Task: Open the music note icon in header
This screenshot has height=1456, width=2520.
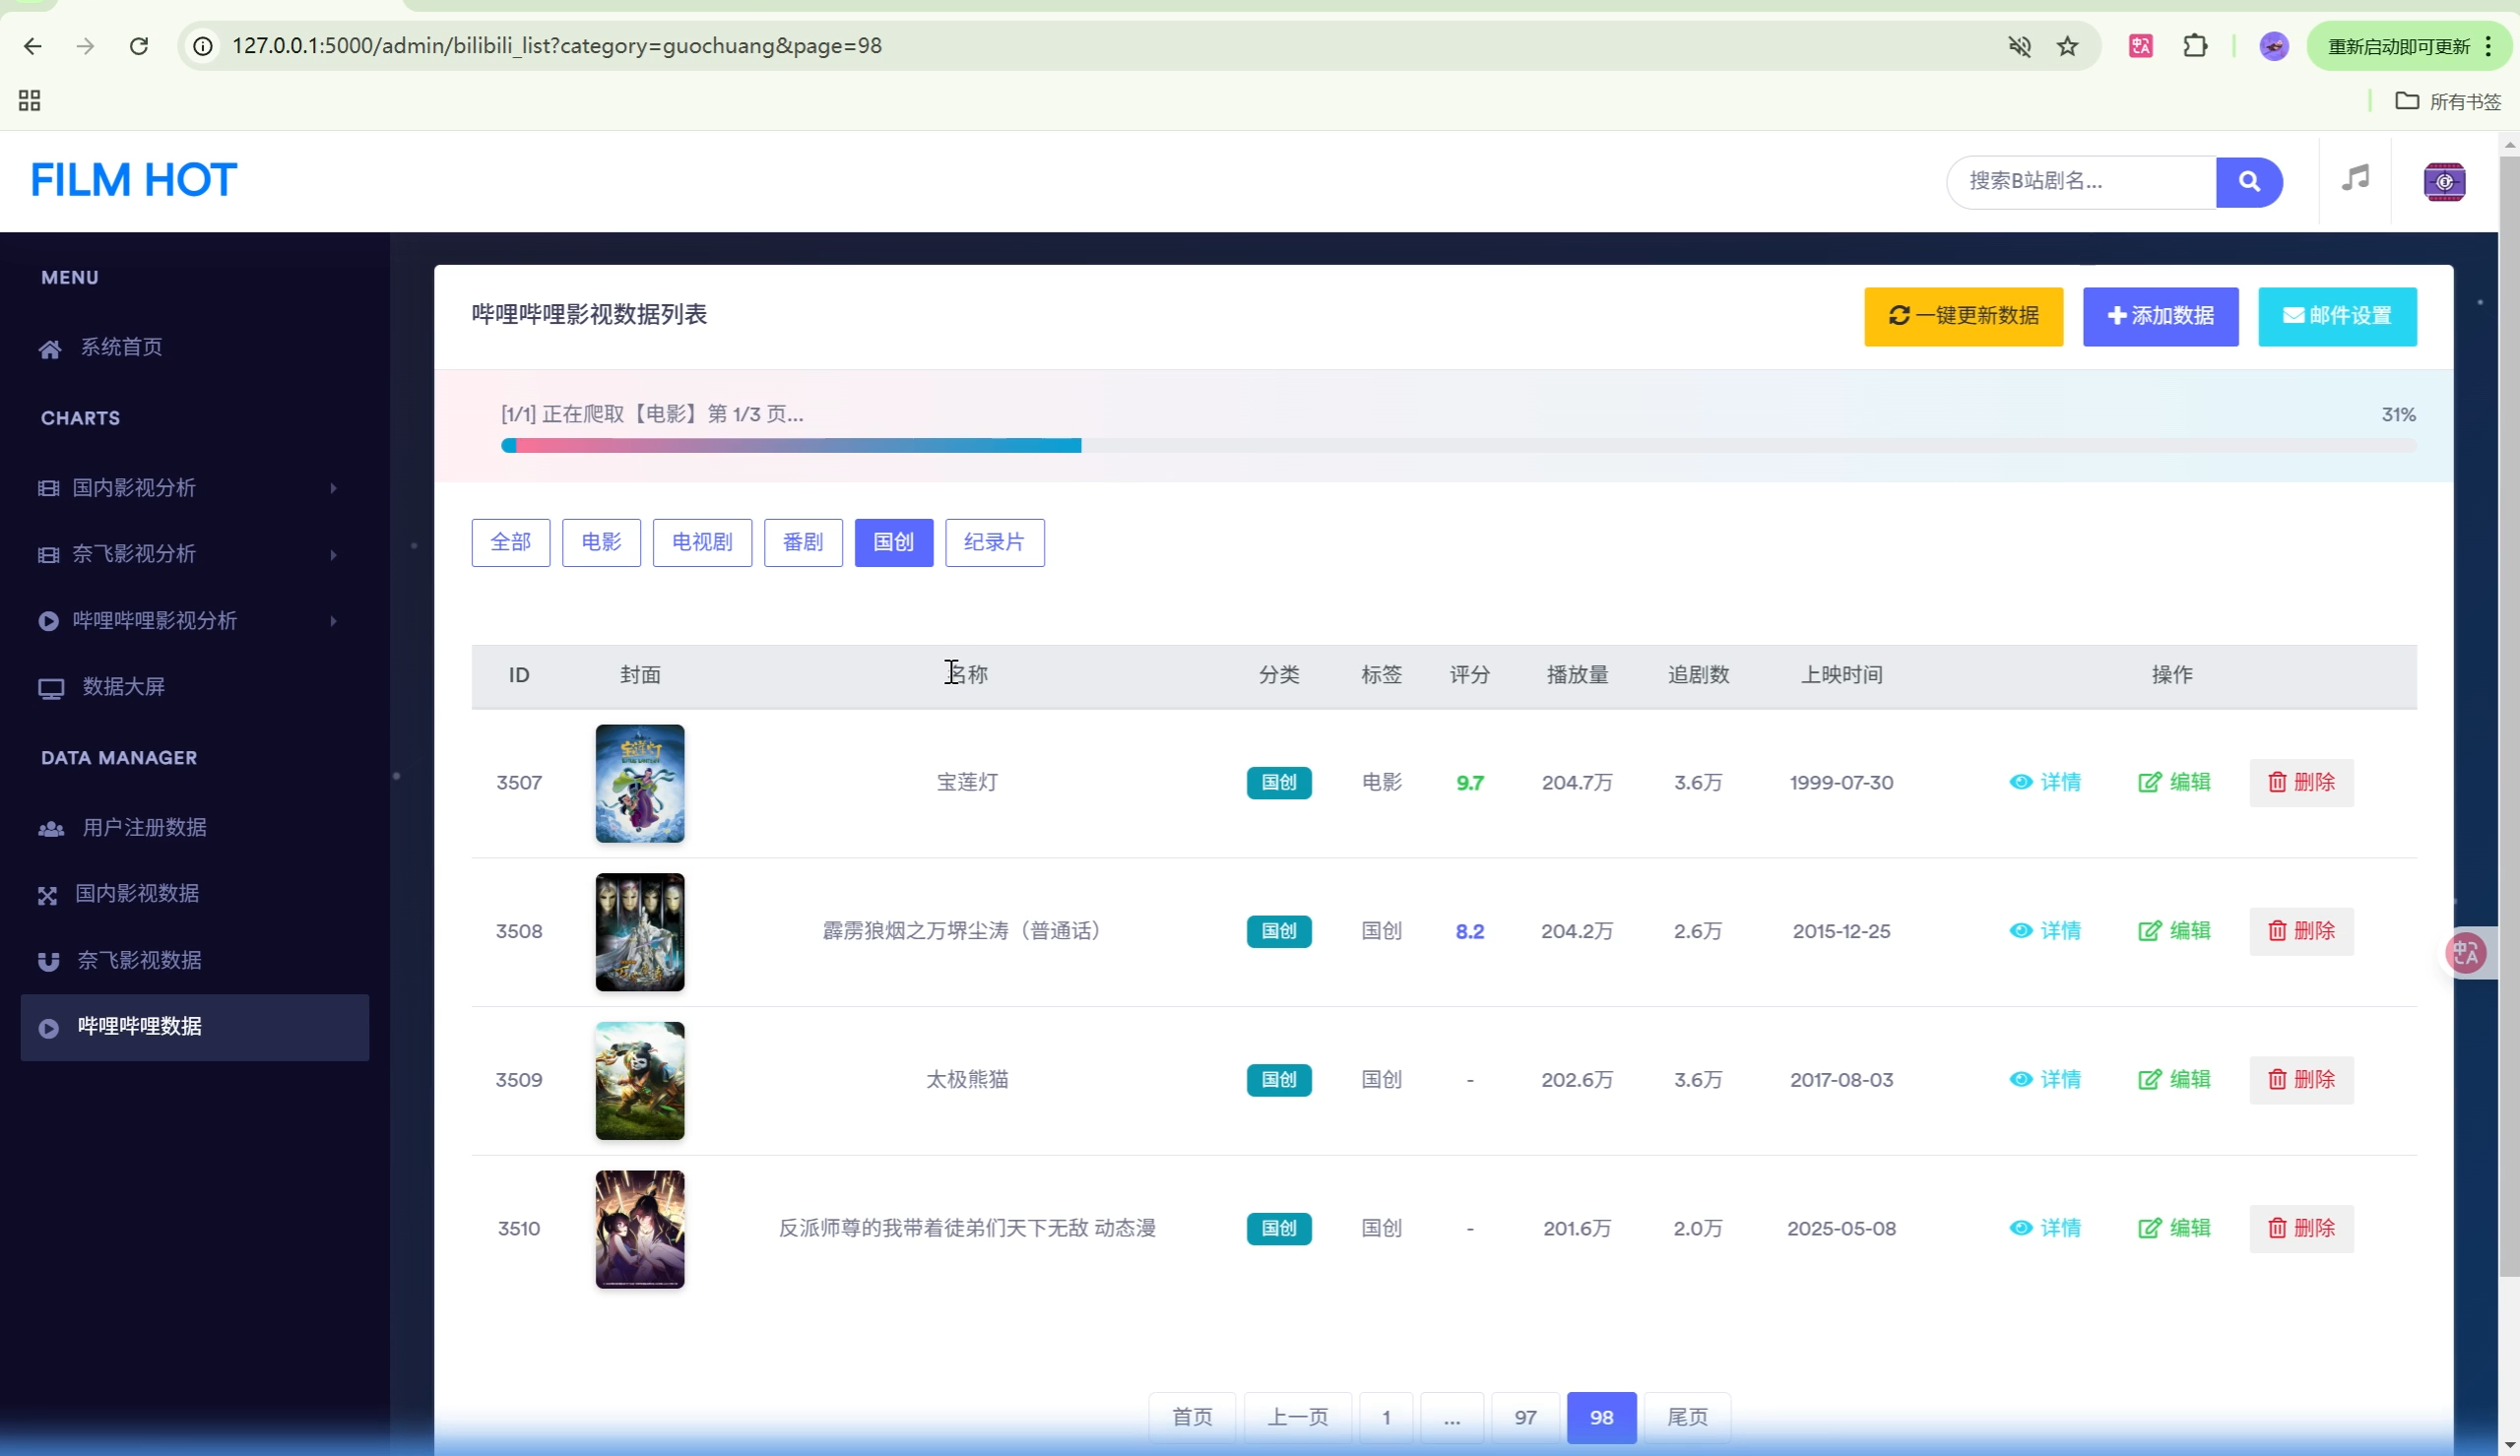Action: coord(2355,180)
